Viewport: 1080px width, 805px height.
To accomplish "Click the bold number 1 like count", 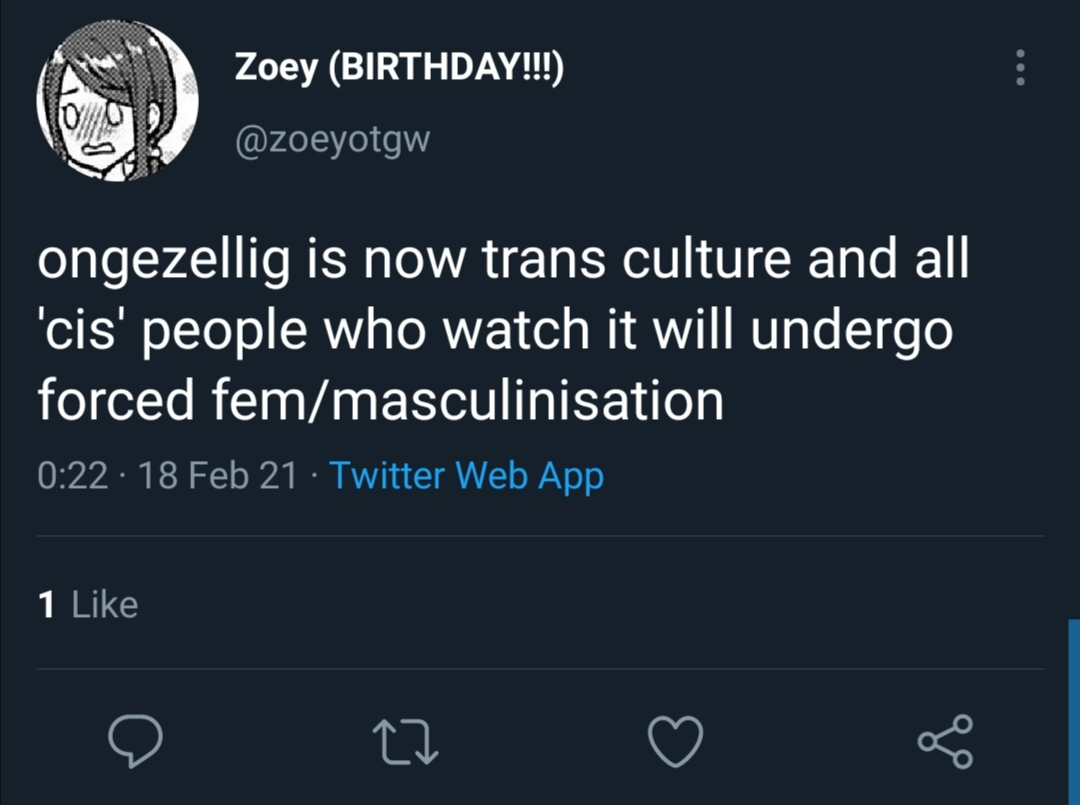I will [45, 605].
